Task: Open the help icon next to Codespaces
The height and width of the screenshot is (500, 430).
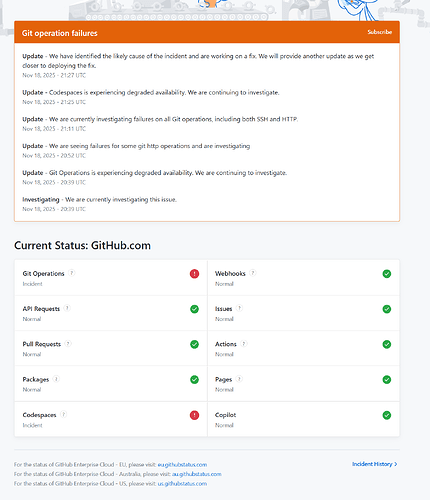Action: point(63,414)
